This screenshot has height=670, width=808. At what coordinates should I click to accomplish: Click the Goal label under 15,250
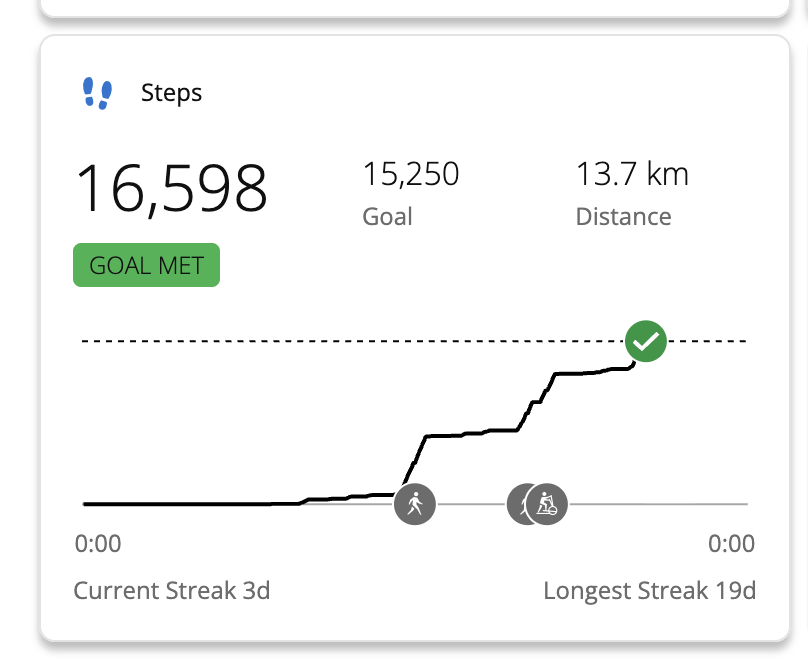point(387,217)
